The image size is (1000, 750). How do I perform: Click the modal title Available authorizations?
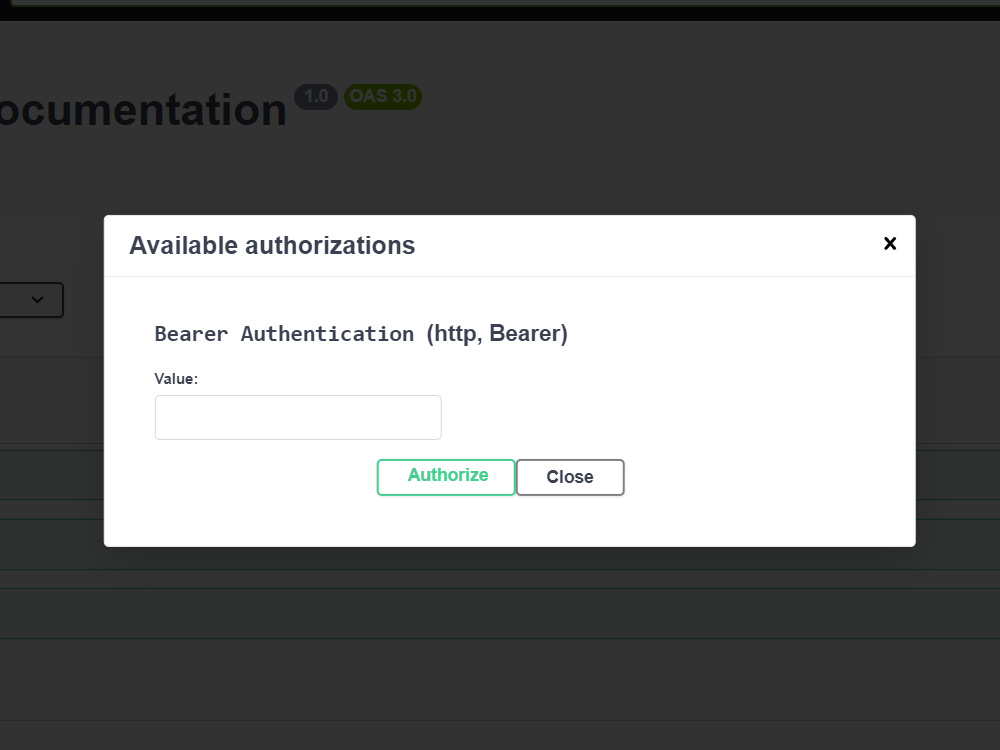coord(272,245)
